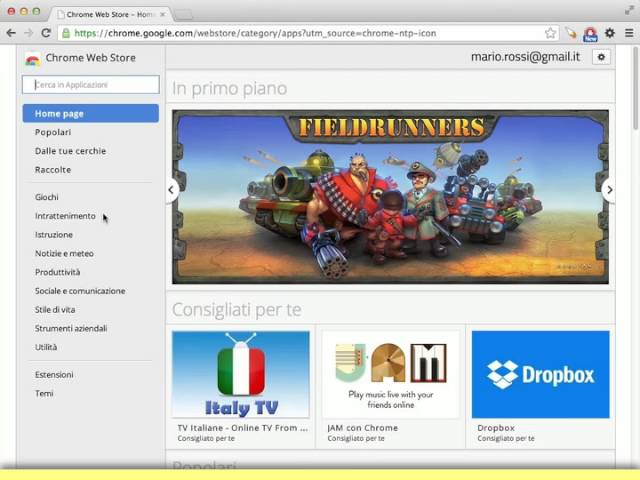640x480 pixels.
Task: Browse the Istruzione category
Action: [53, 235]
